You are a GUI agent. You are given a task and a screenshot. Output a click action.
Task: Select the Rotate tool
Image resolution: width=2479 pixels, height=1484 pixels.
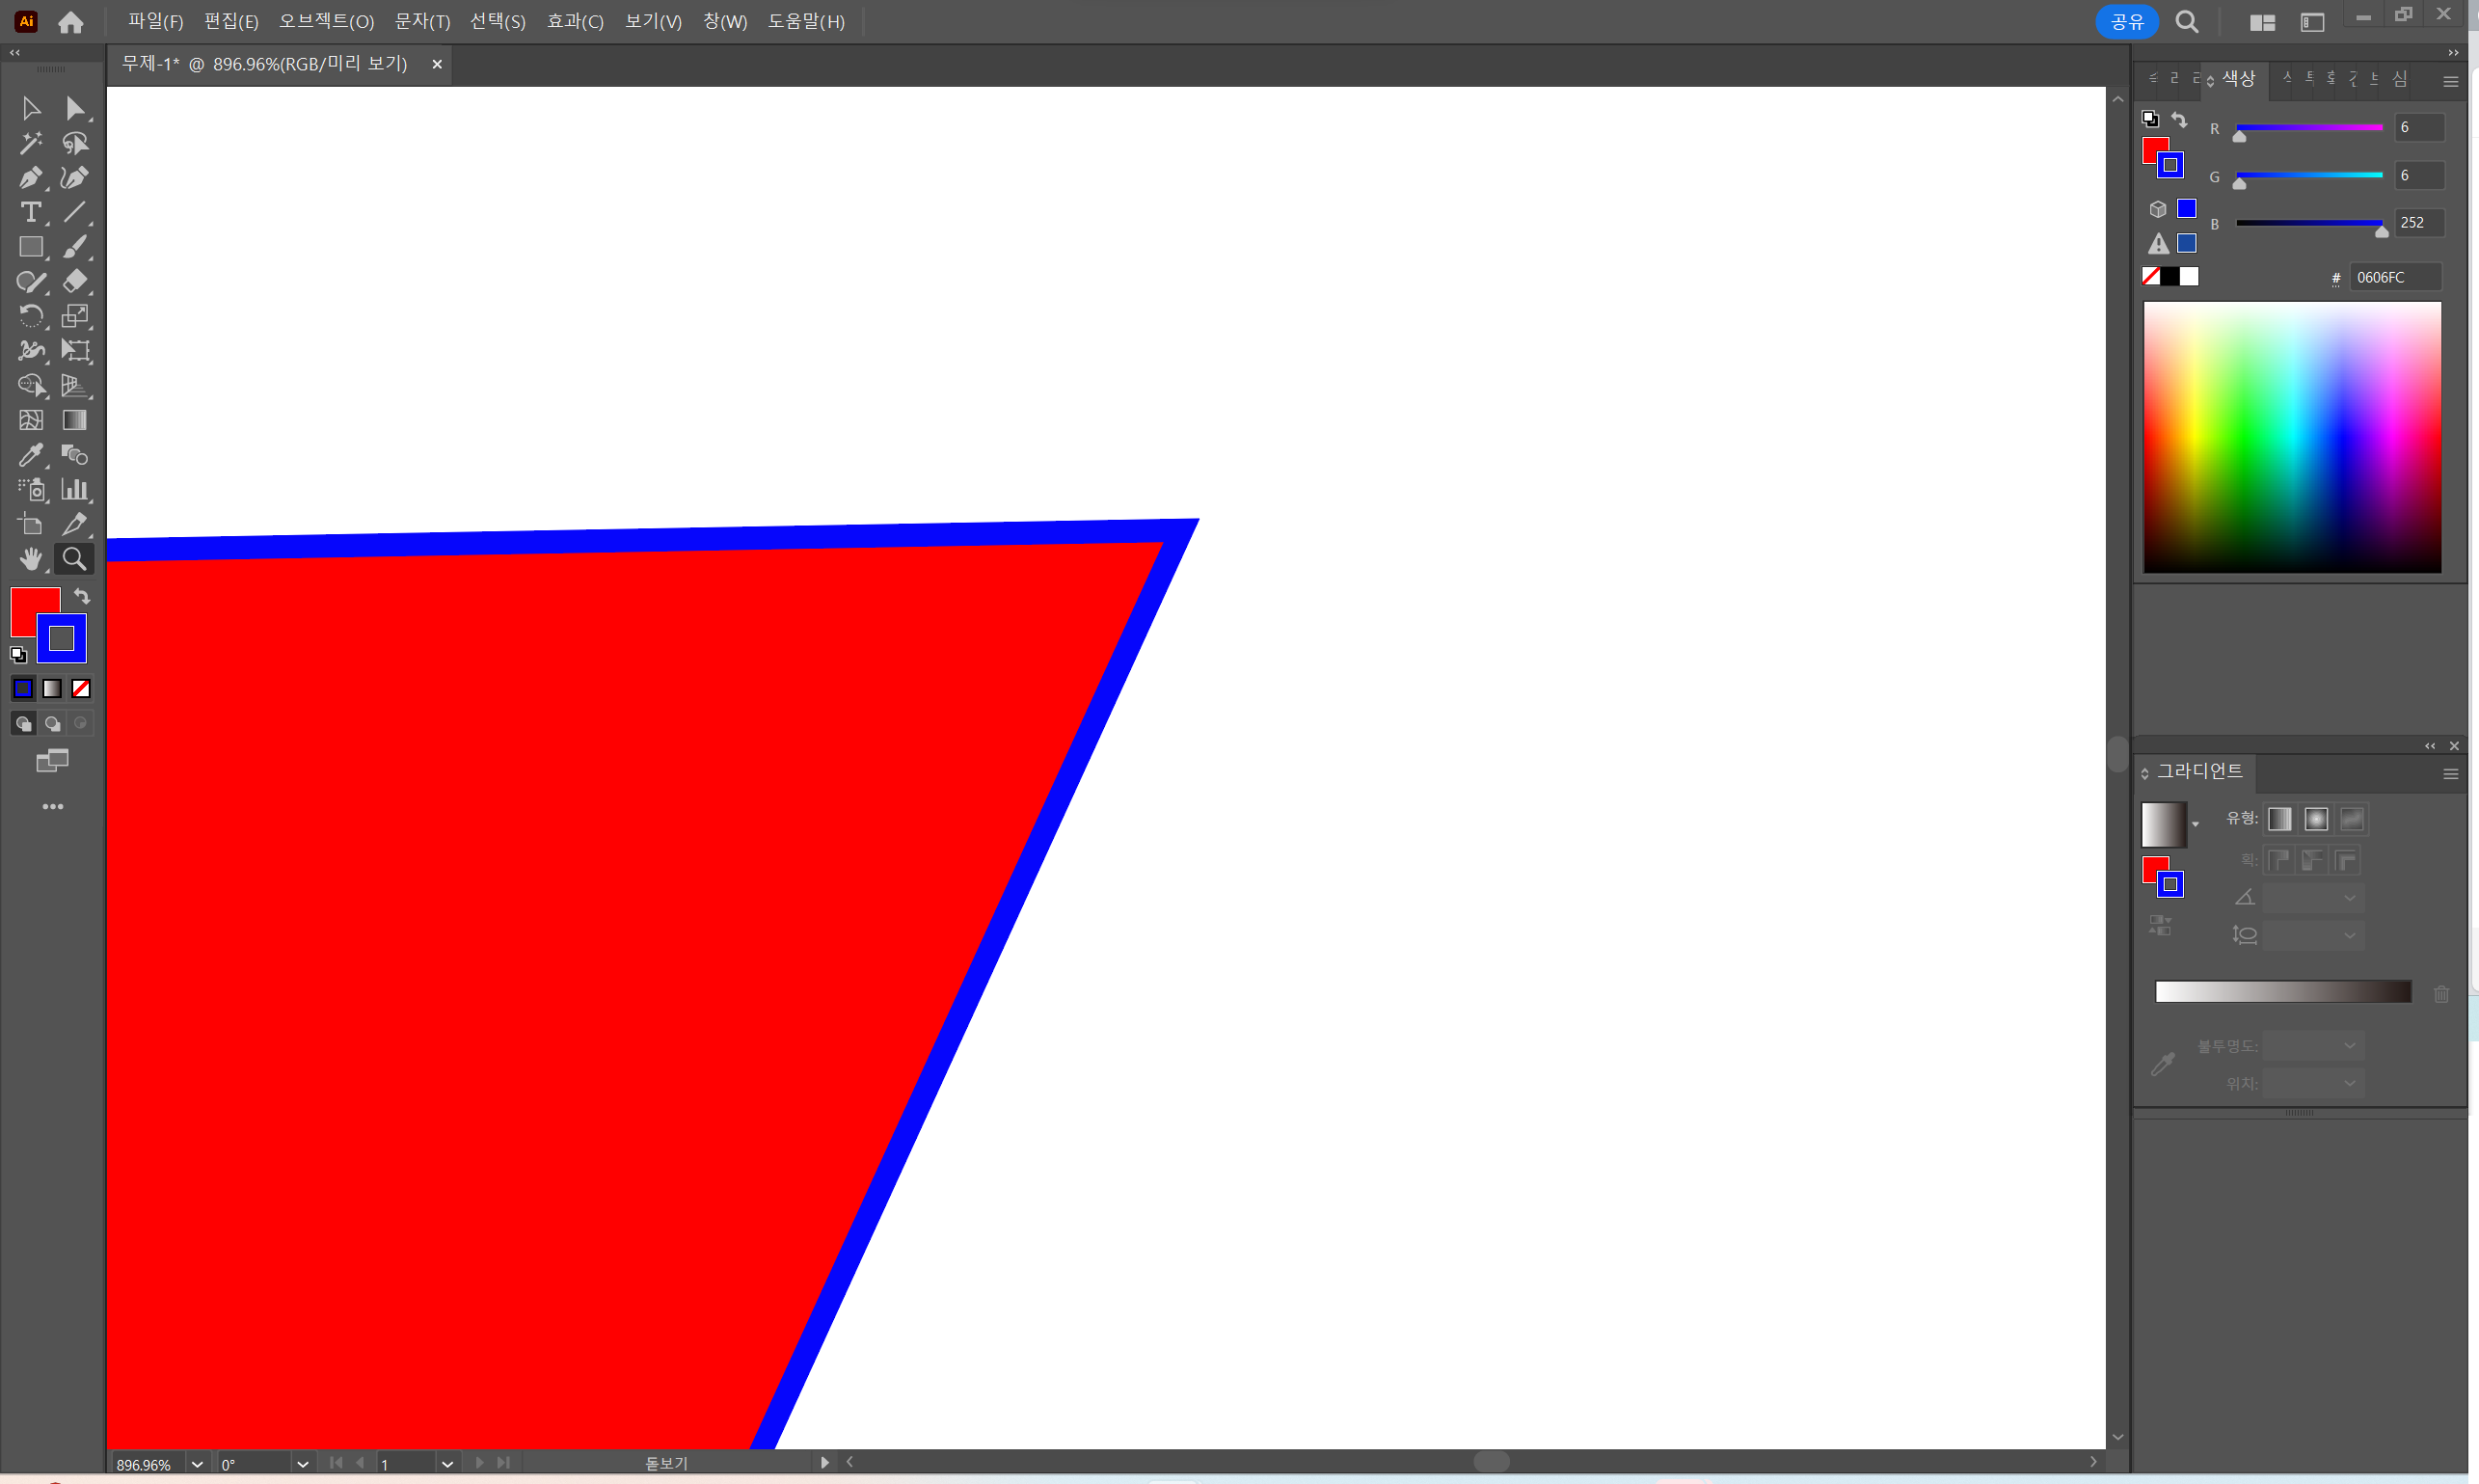point(30,316)
